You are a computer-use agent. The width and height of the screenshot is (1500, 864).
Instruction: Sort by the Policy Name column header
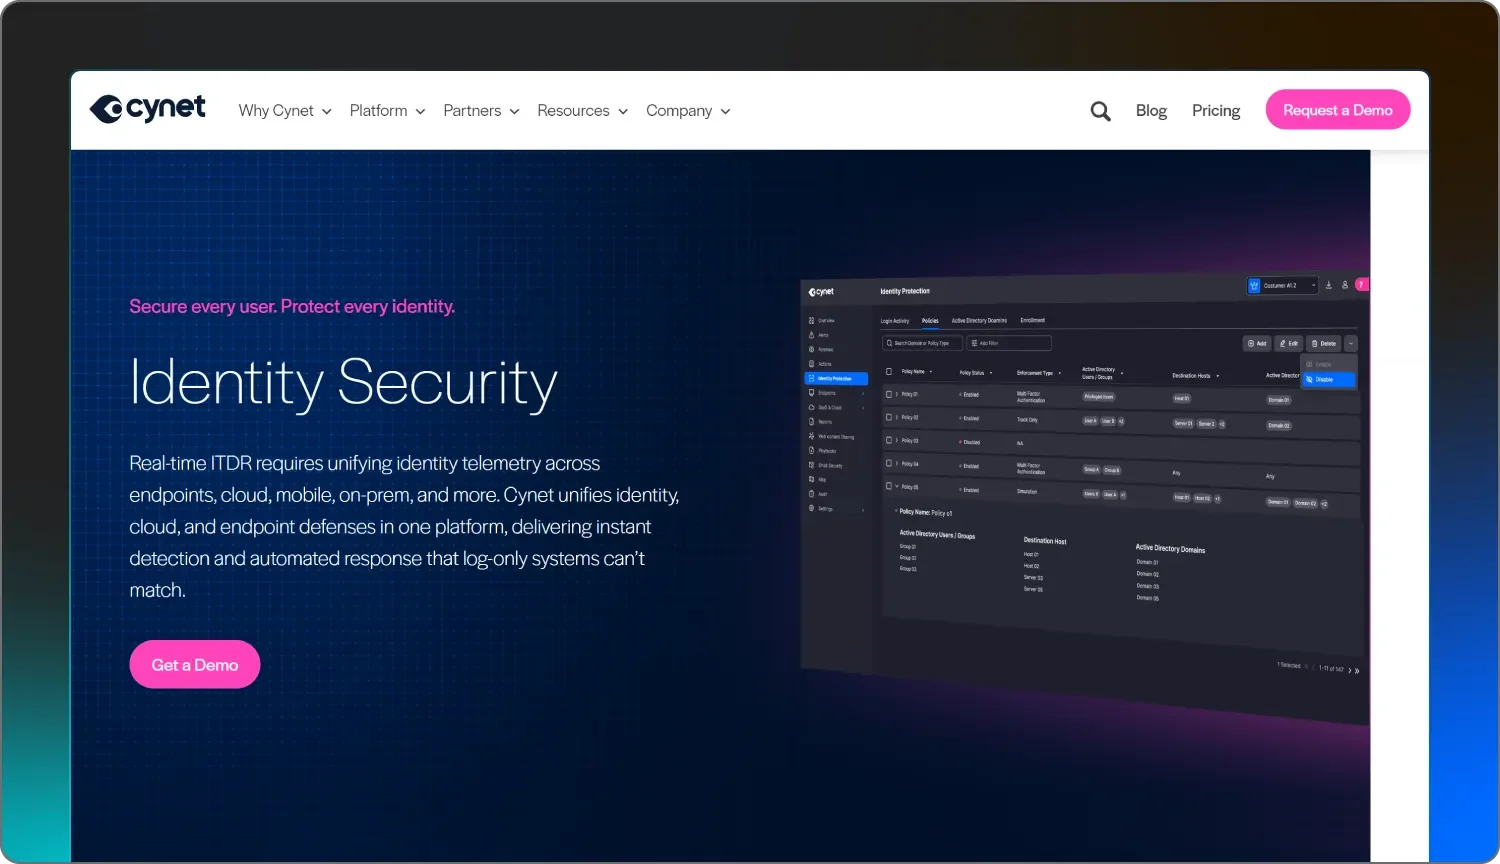coord(917,372)
